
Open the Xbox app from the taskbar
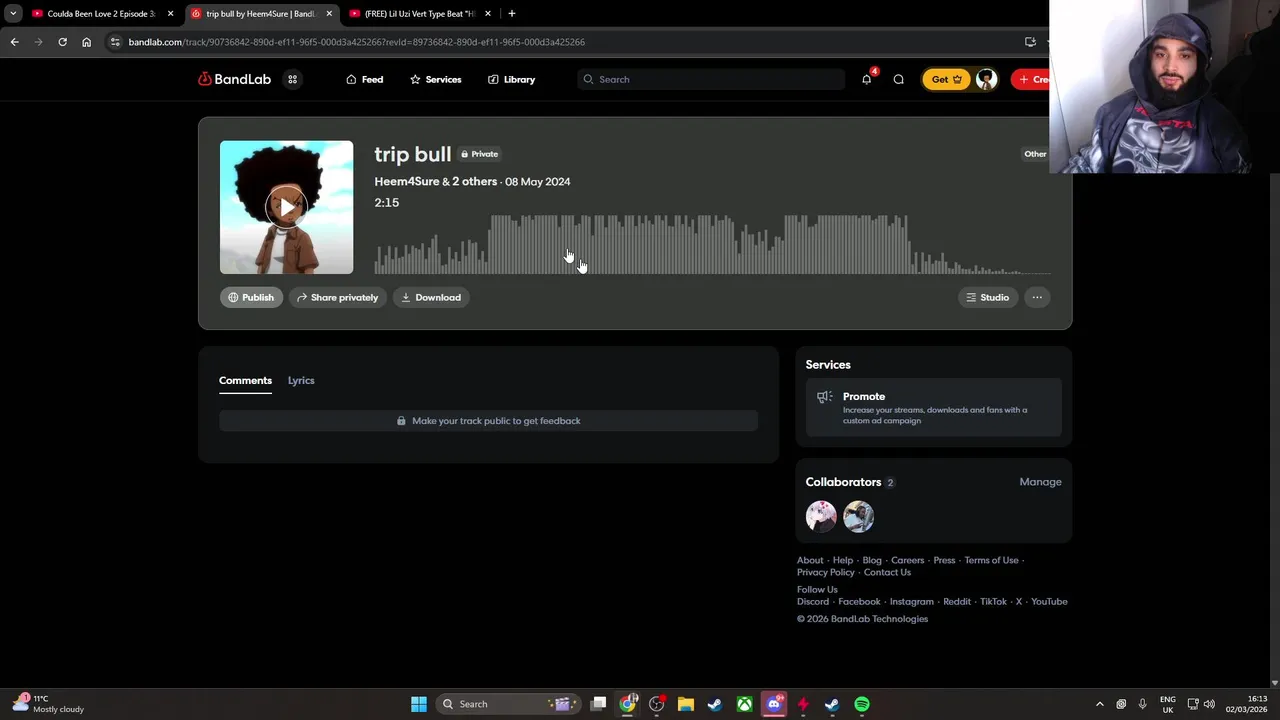pyautogui.click(x=745, y=704)
